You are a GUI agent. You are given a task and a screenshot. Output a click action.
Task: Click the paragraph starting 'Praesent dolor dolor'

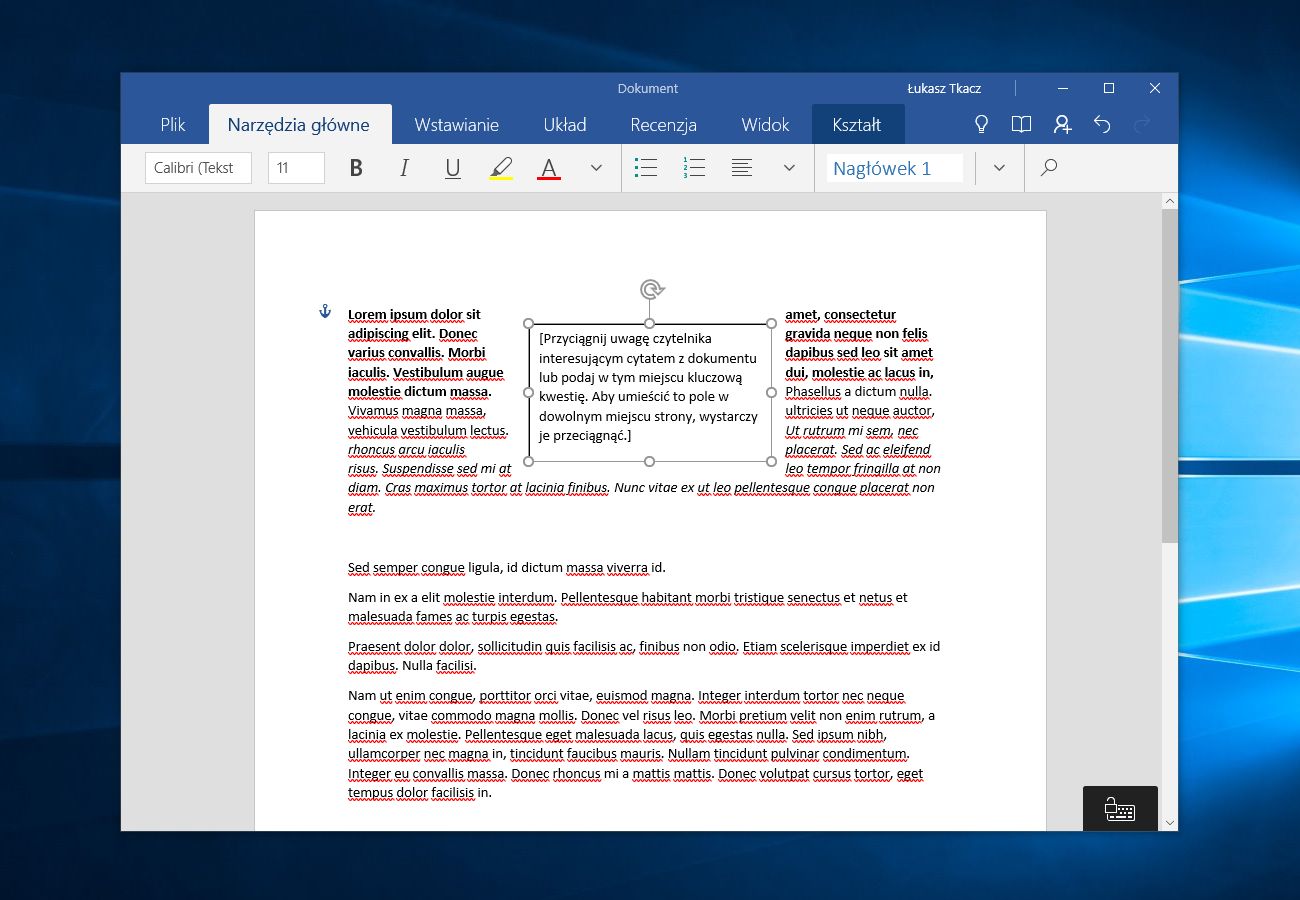click(x=644, y=656)
